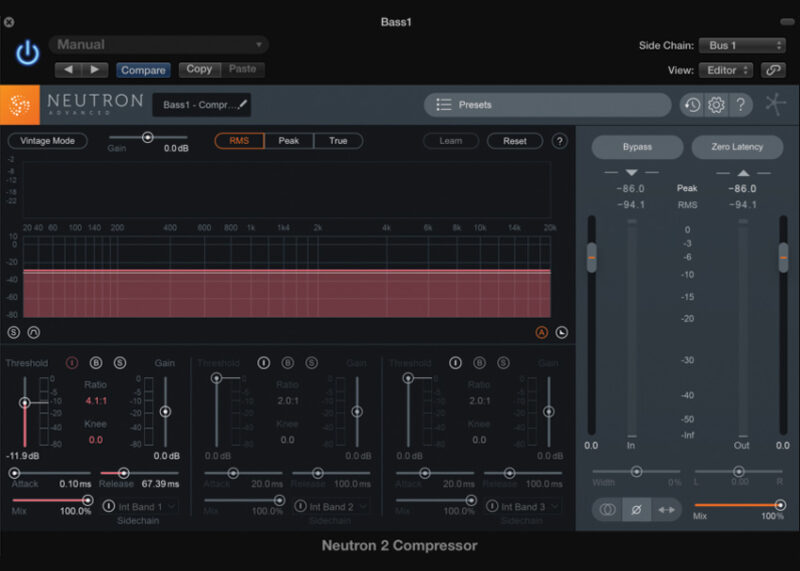This screenshot has height=571, width=800.
Task: Toggle band 2 power icon
Action: tap(264, 363)
